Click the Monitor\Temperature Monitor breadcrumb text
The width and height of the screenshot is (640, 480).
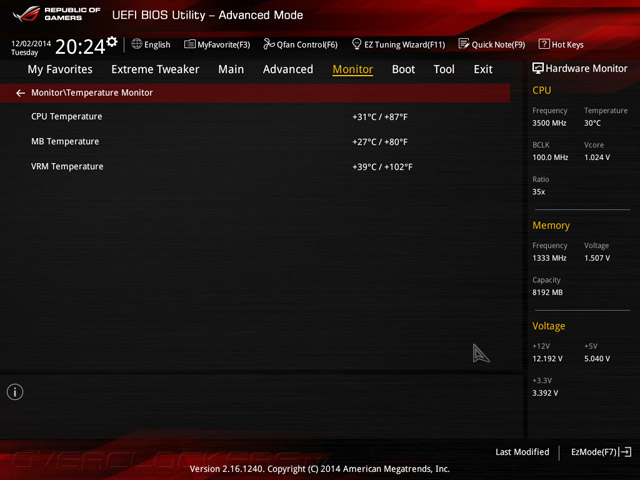pyautogui.click(x=92, y=93)
